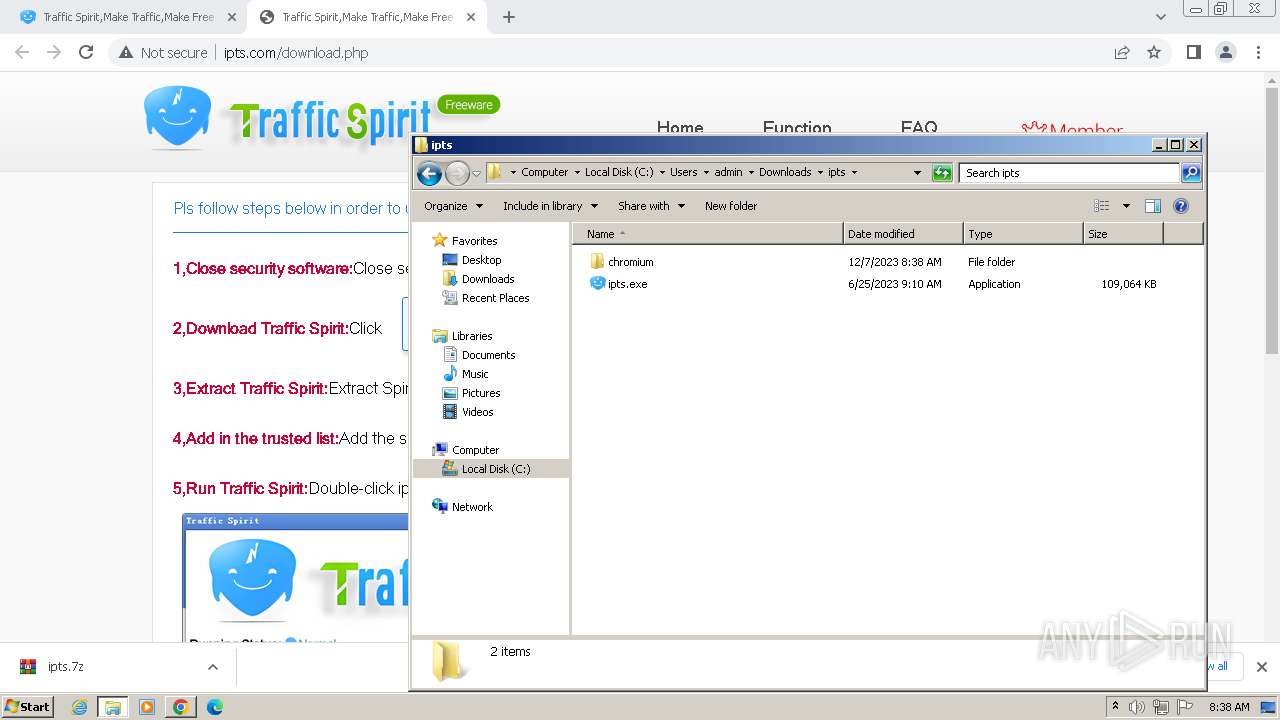The width and height of the screenshot is (1280, 720).
Task: Sort files by the Name column
Action: tap(708, 234)
